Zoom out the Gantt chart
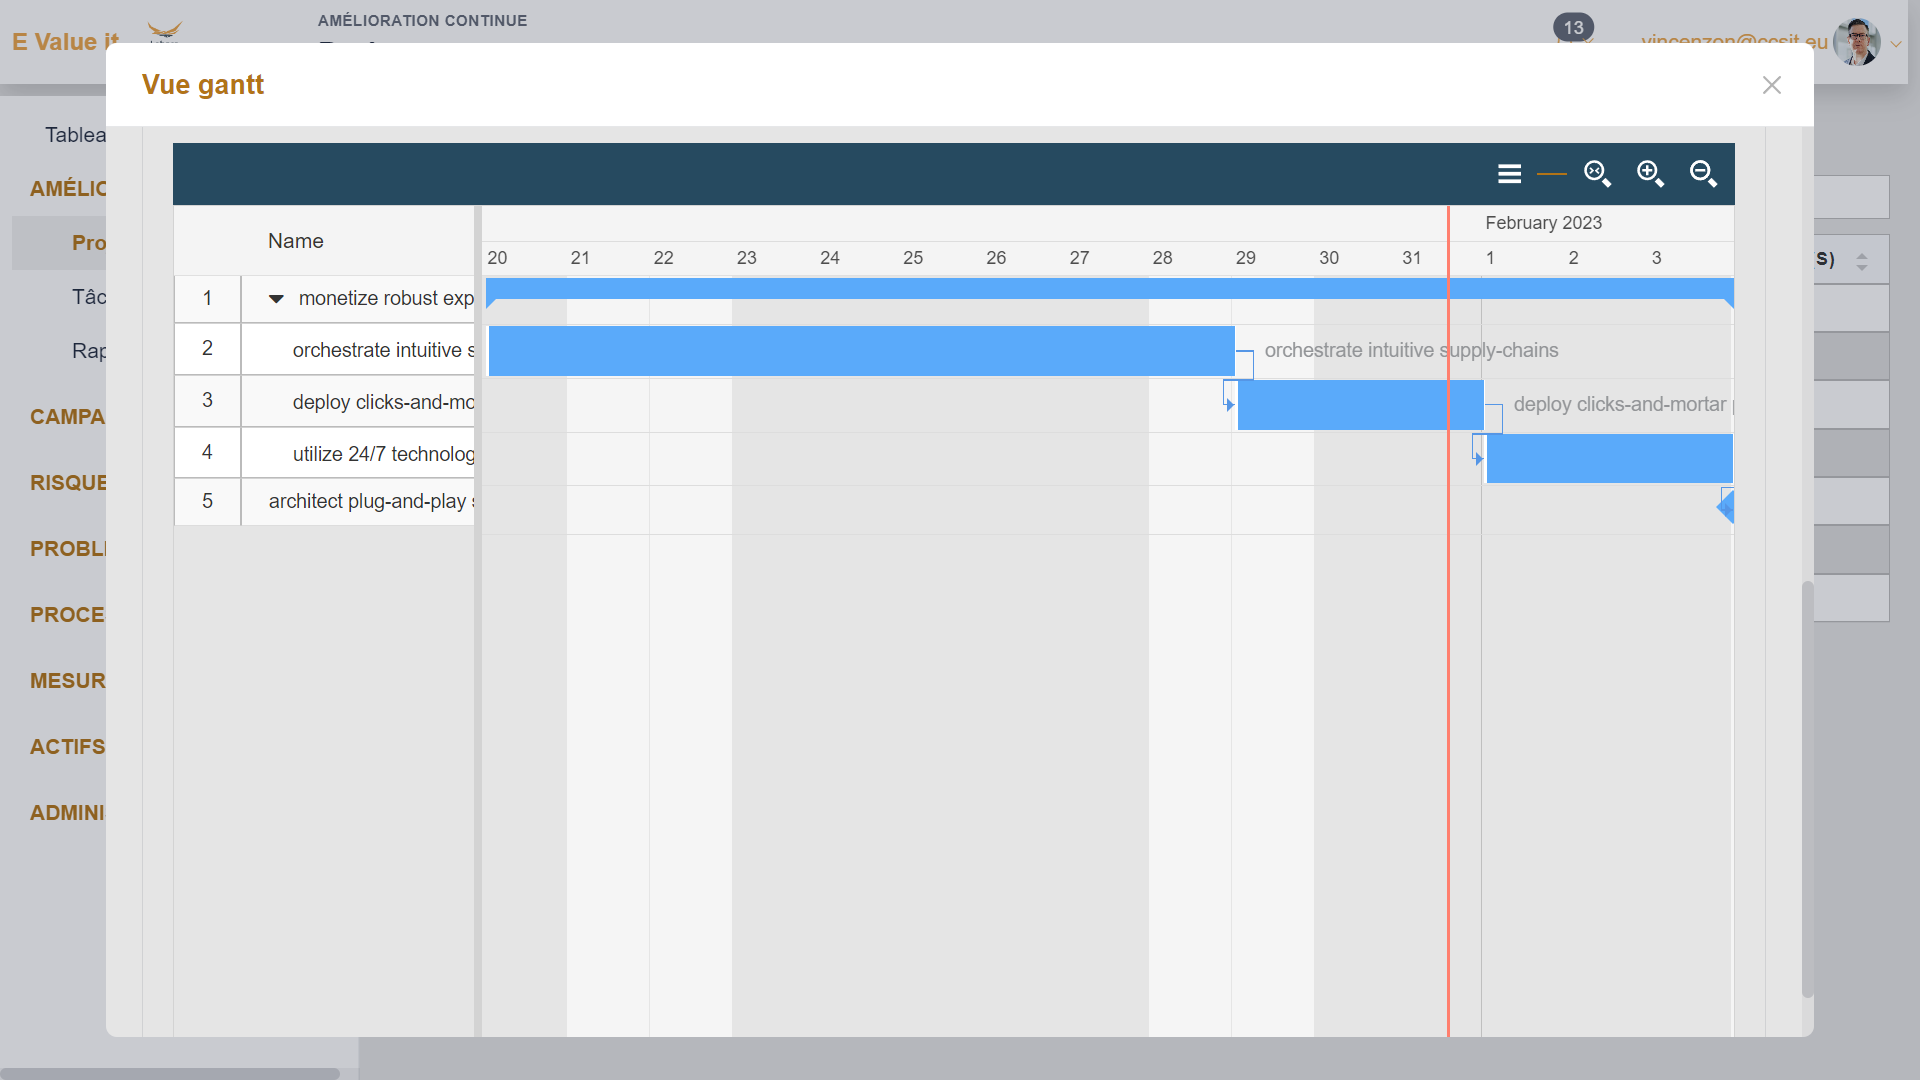Viewport: 1920px width, 1080px height. tap(1703, 174)
